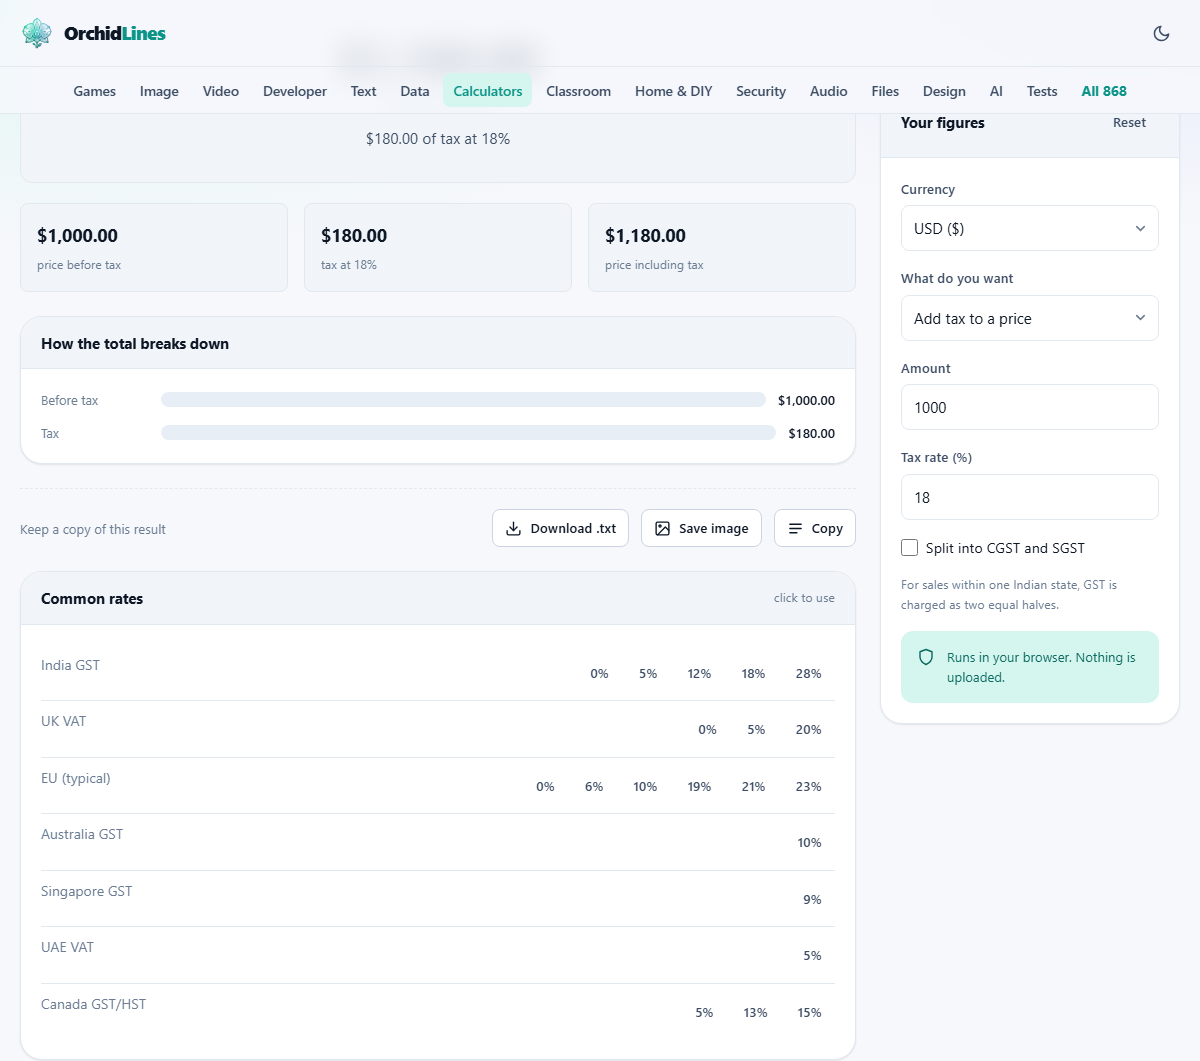Open the Security category

[x=761, y=91]
